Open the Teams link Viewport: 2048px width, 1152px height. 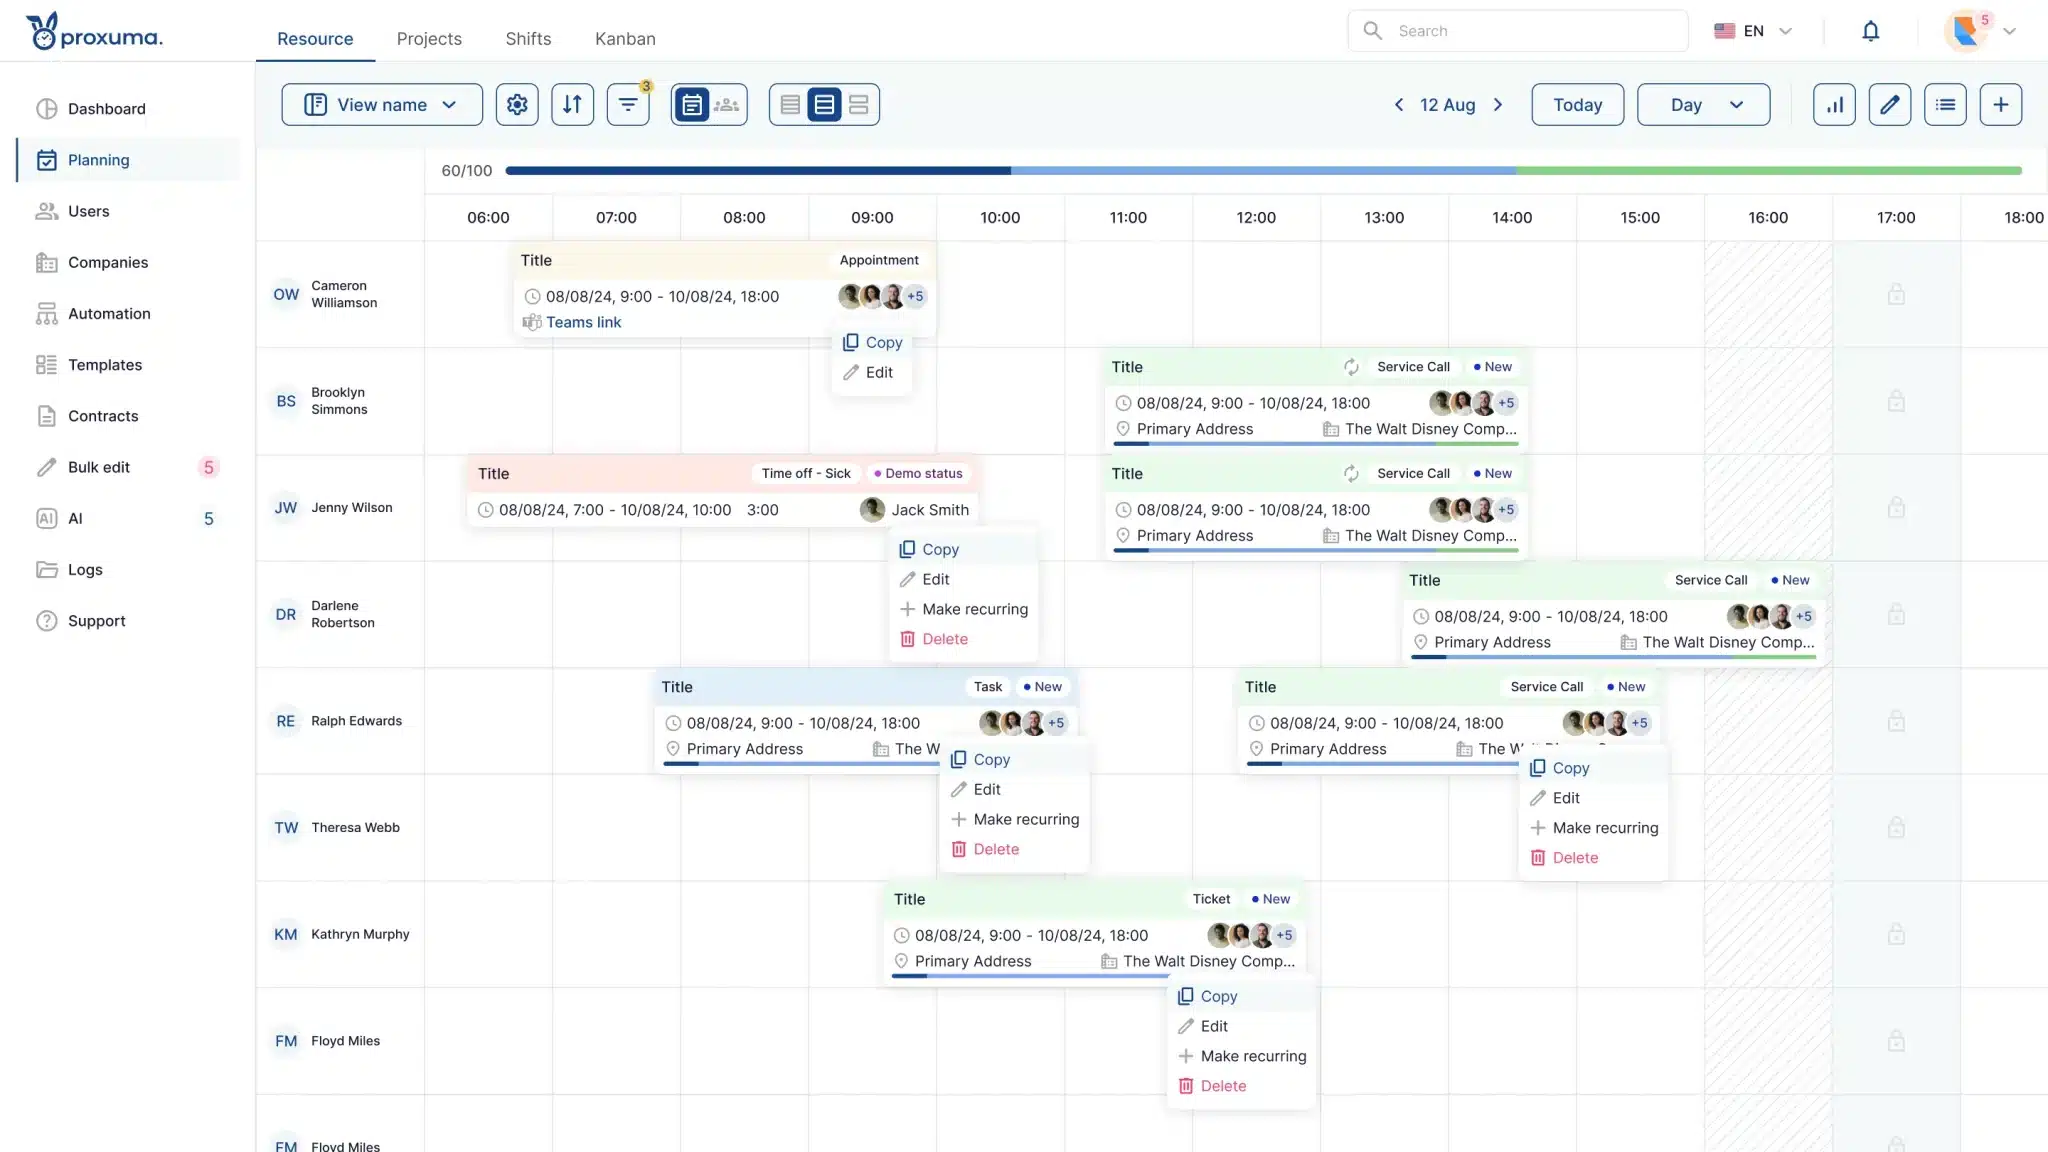[583, 322]
